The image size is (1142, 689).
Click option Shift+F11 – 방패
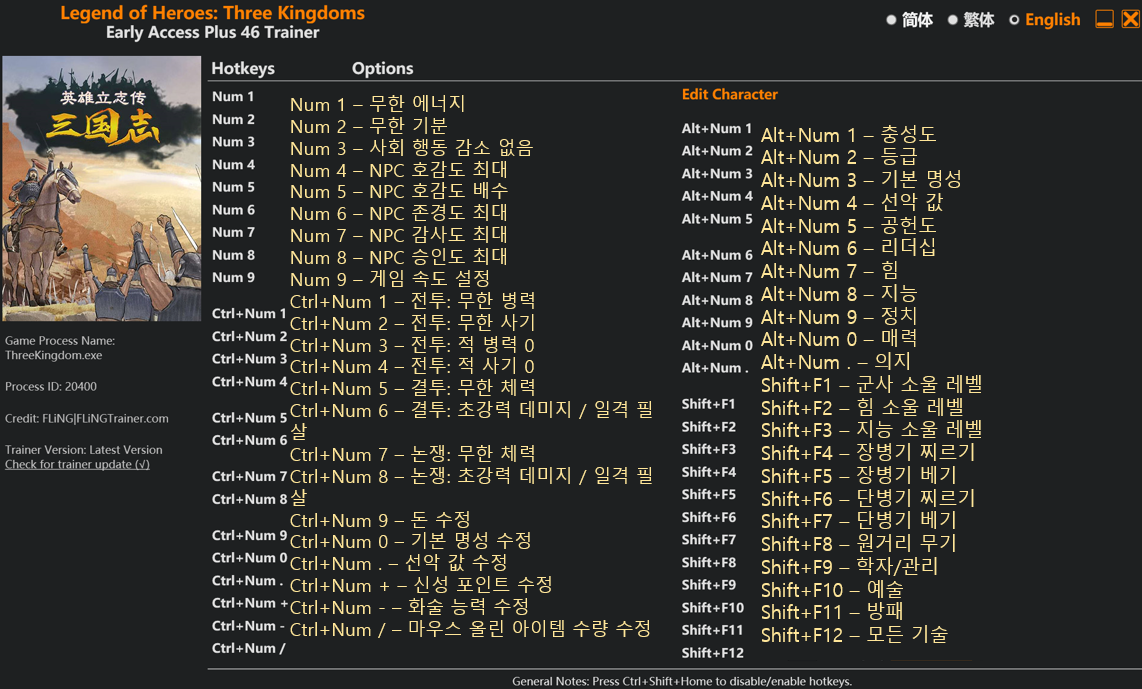click(x=832, y=613)
